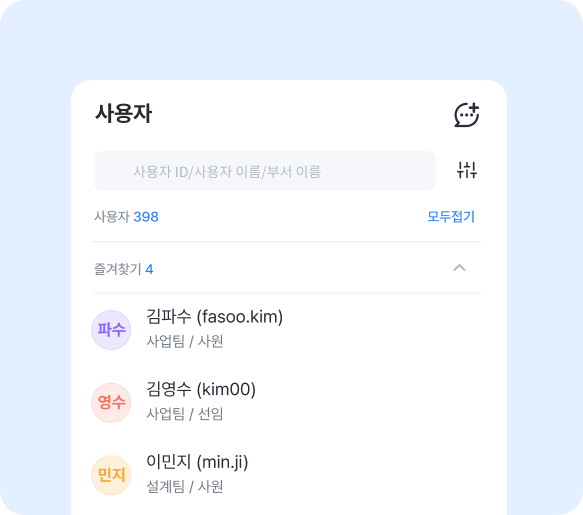
Task: Focus the 사용자 ID/사용자 이름/부서 이름 search field
Action: [264, 171]
